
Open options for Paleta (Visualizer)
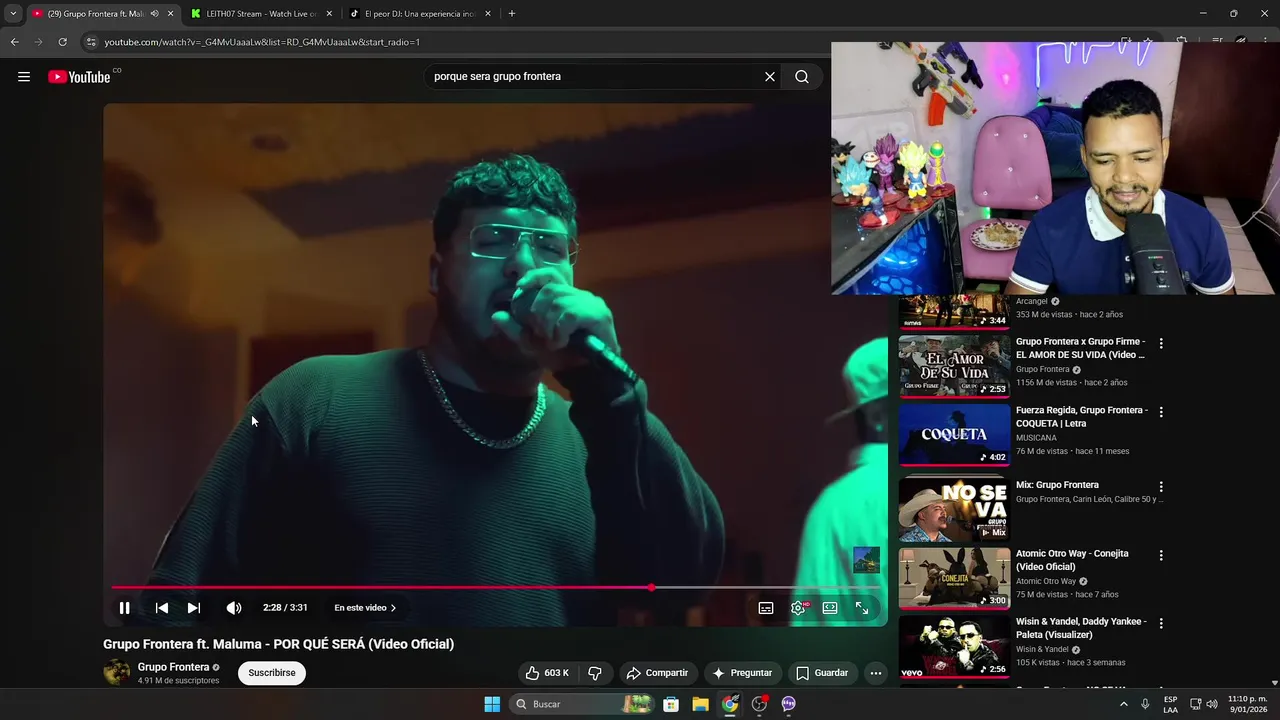[1161, 623]
